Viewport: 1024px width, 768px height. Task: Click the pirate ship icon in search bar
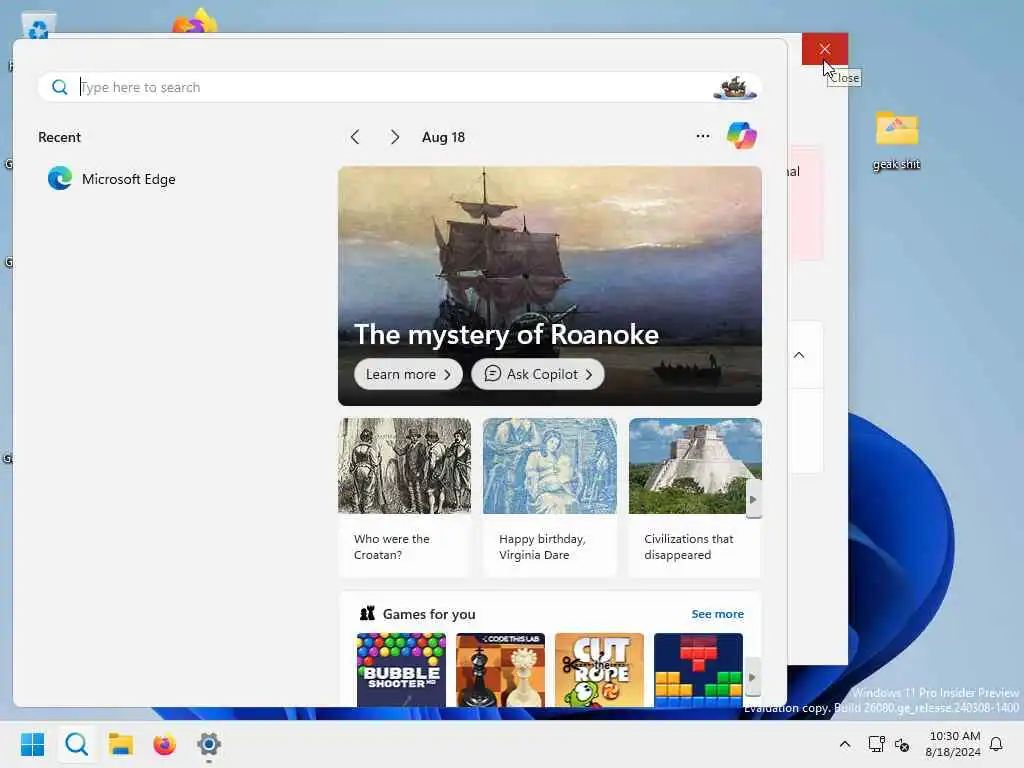click(735, 87)
